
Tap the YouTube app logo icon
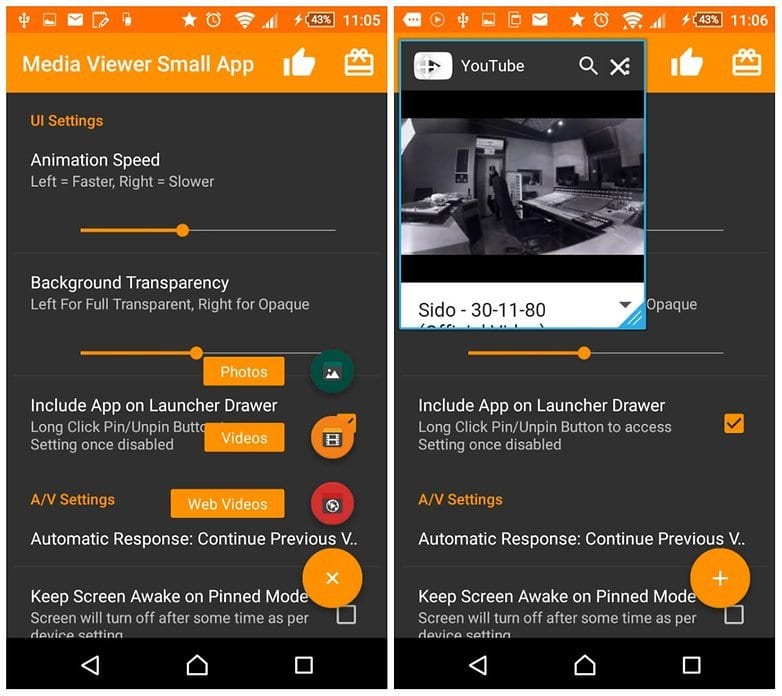pos(433,65)
